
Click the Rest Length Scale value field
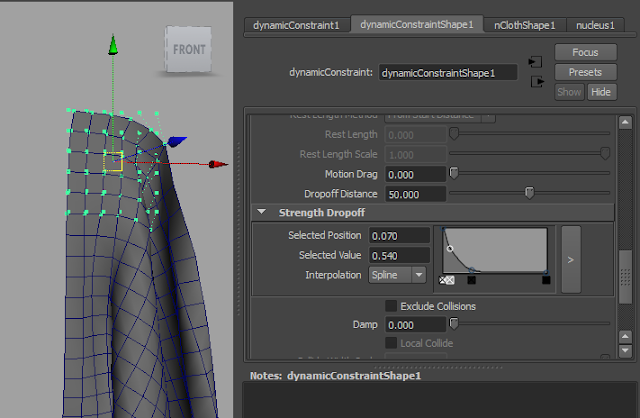point(415,155)
